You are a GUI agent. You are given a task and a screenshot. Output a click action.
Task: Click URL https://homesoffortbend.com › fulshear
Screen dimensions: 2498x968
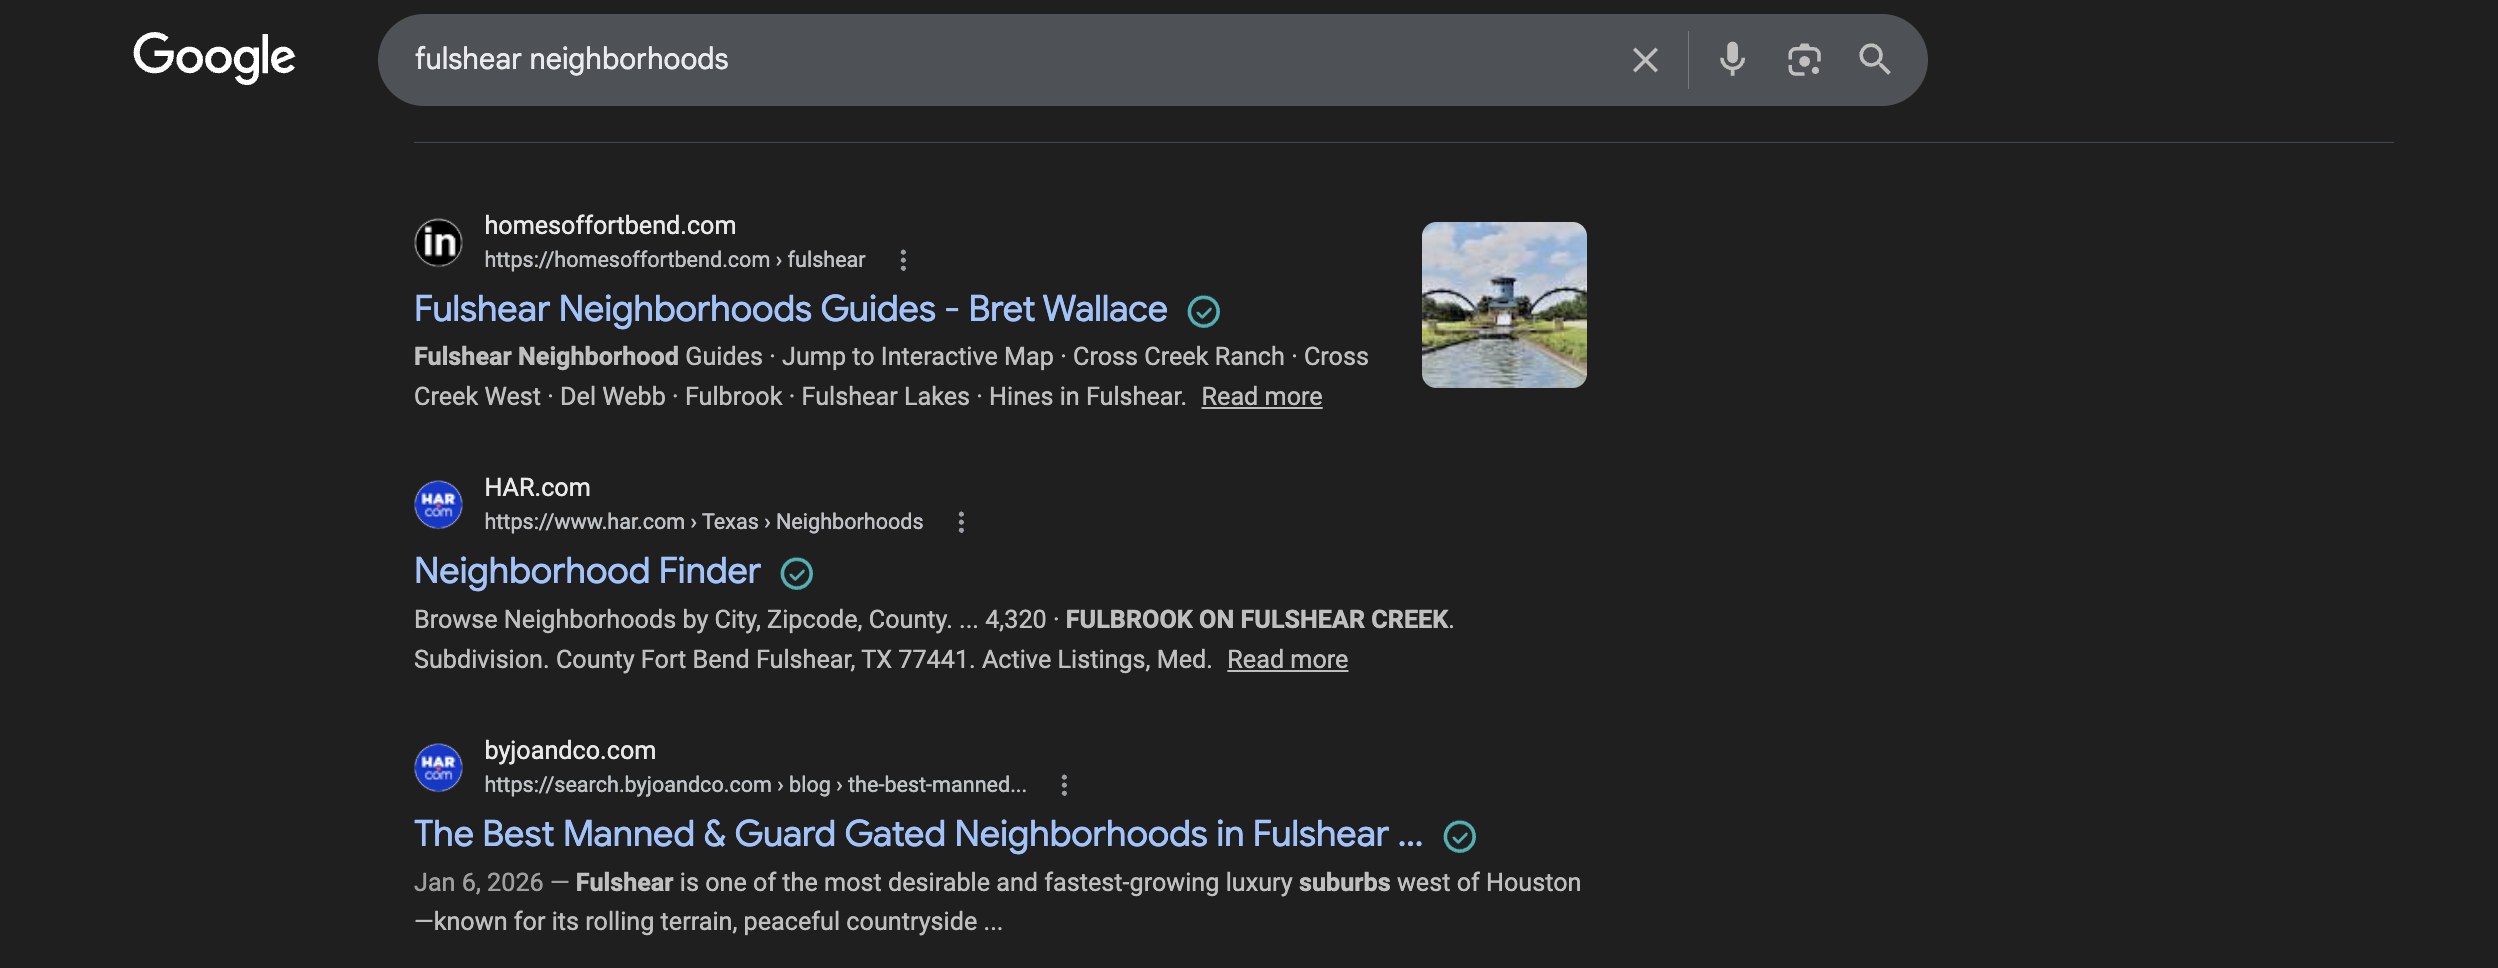(x=674, y=260)
